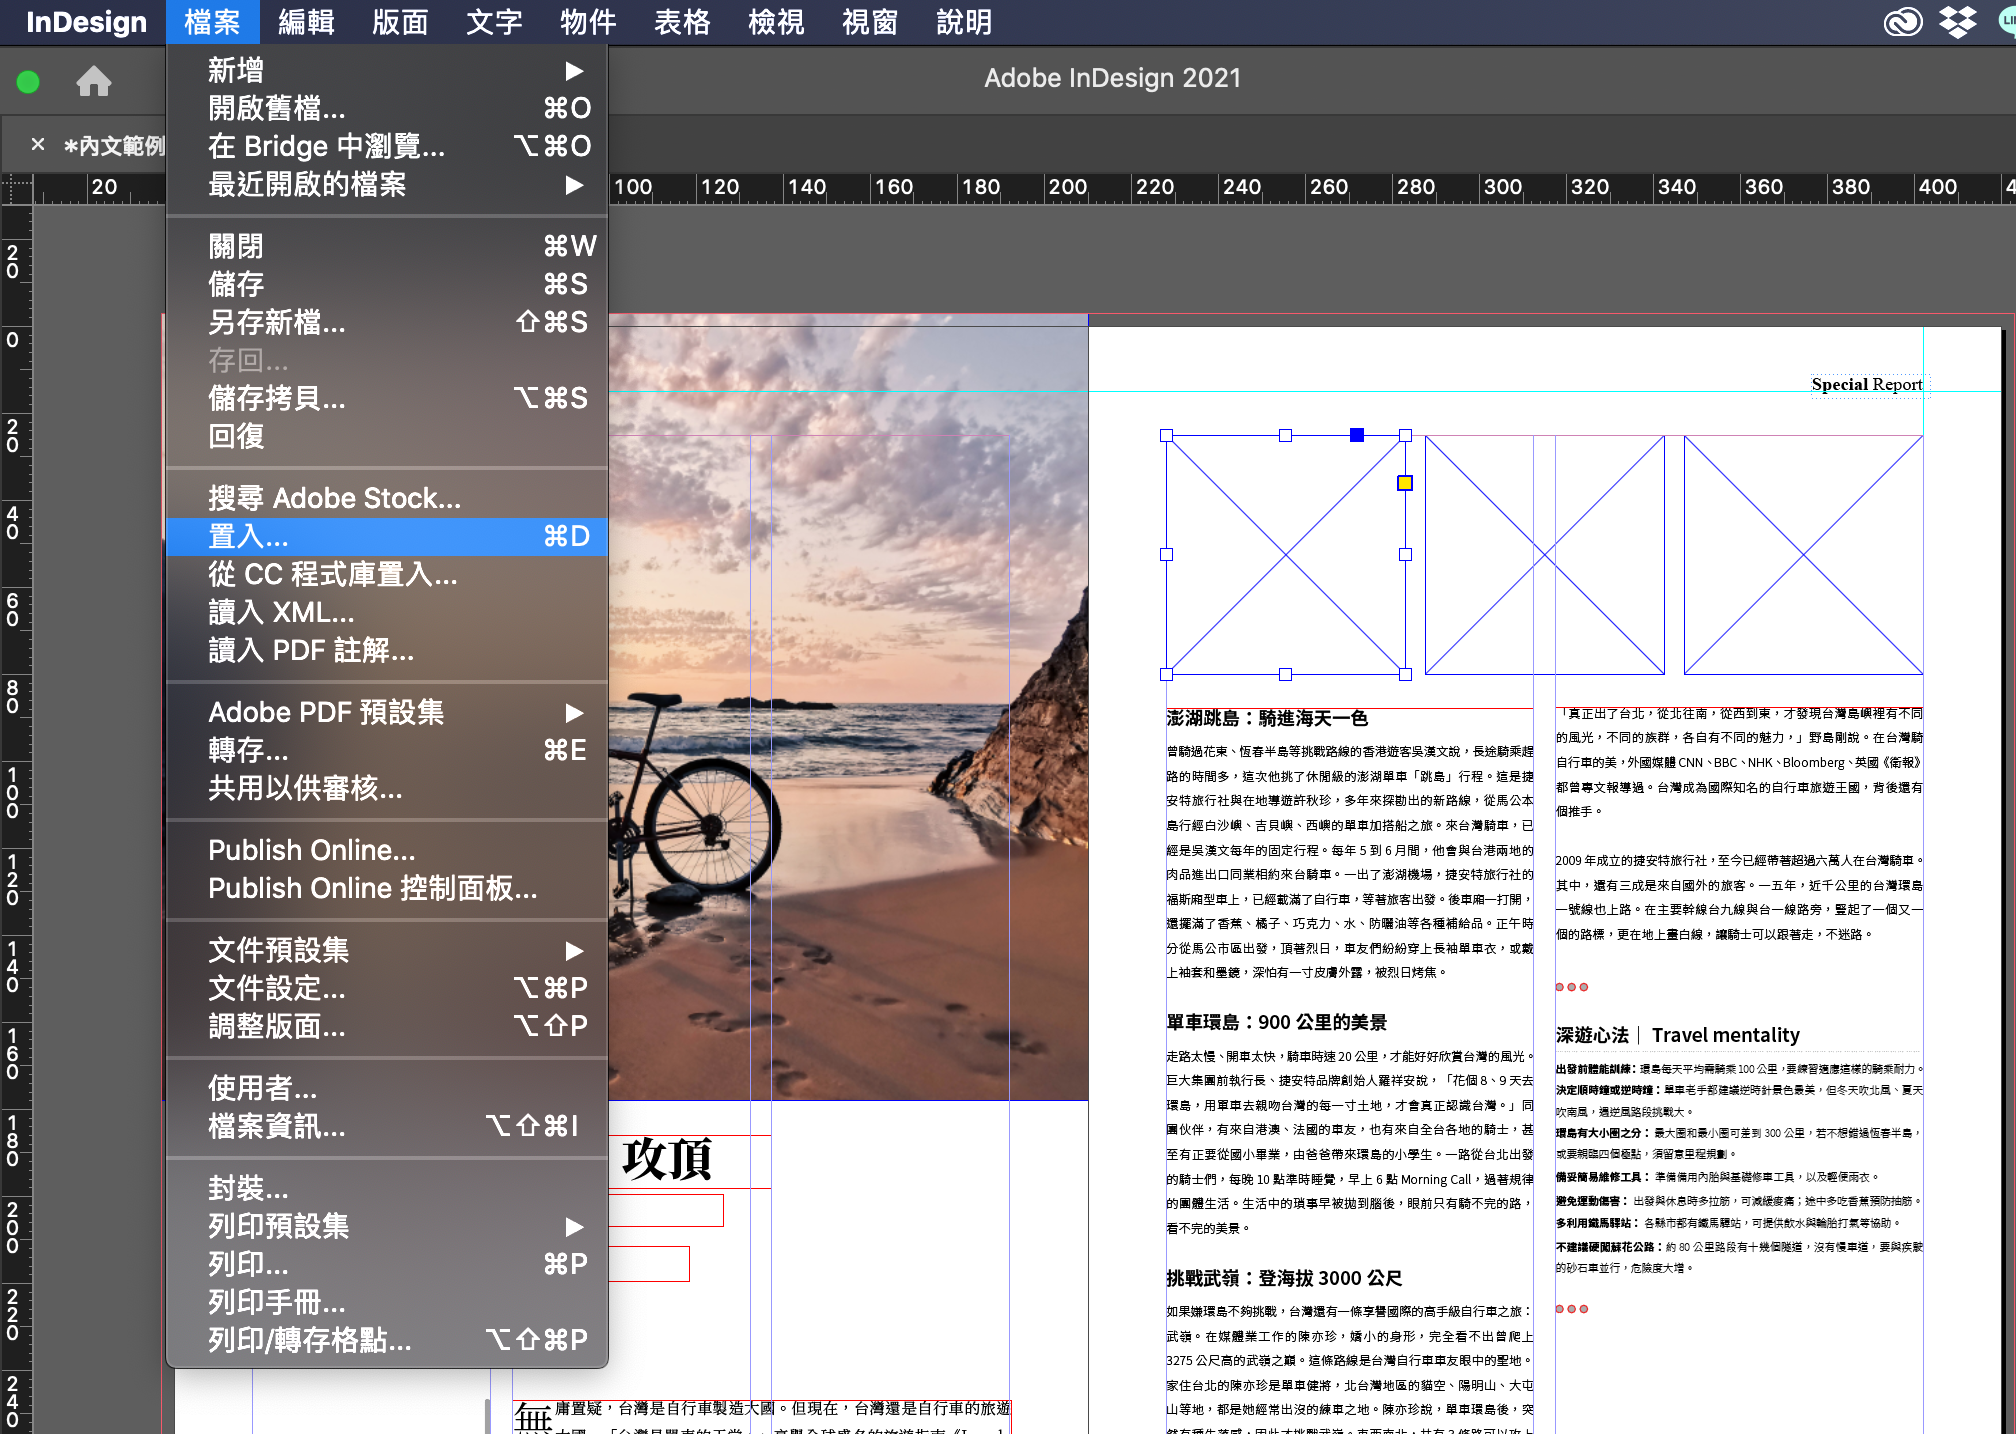Click the Home icon in toolbar
The image size is (2016, 1434).
tap(94, 81)
